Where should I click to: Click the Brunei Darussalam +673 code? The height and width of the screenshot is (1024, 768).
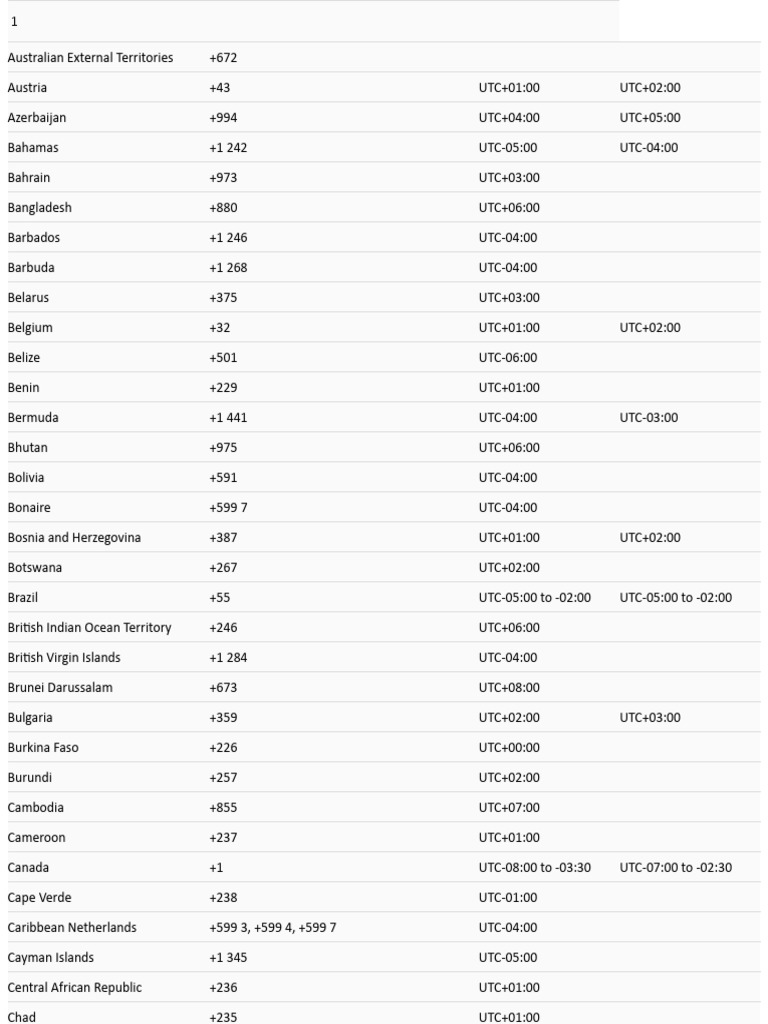pos(223,688)
